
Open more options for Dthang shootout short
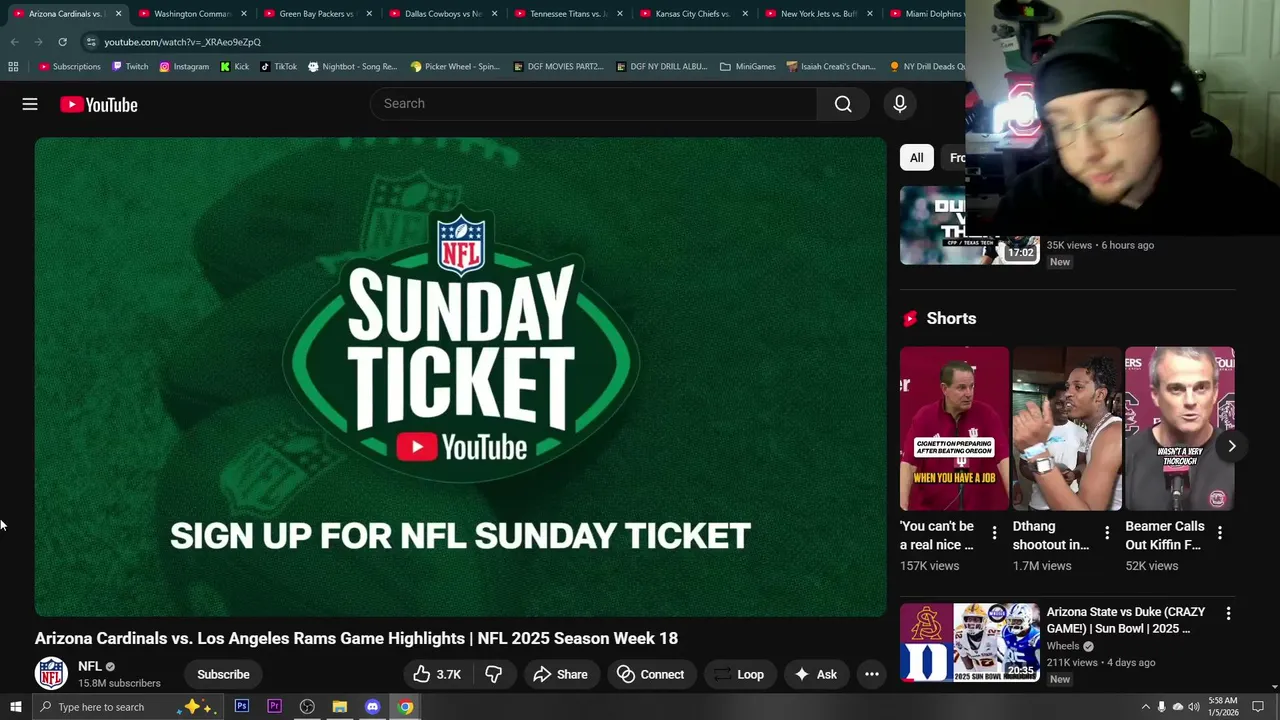point(1107,534)
